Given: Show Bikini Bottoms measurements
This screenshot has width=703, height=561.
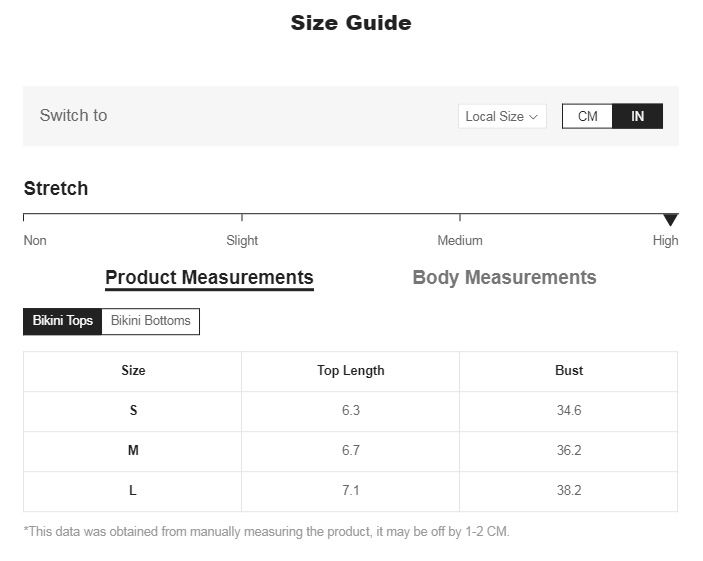Looking at the screenshot, I should click(150, 321).
